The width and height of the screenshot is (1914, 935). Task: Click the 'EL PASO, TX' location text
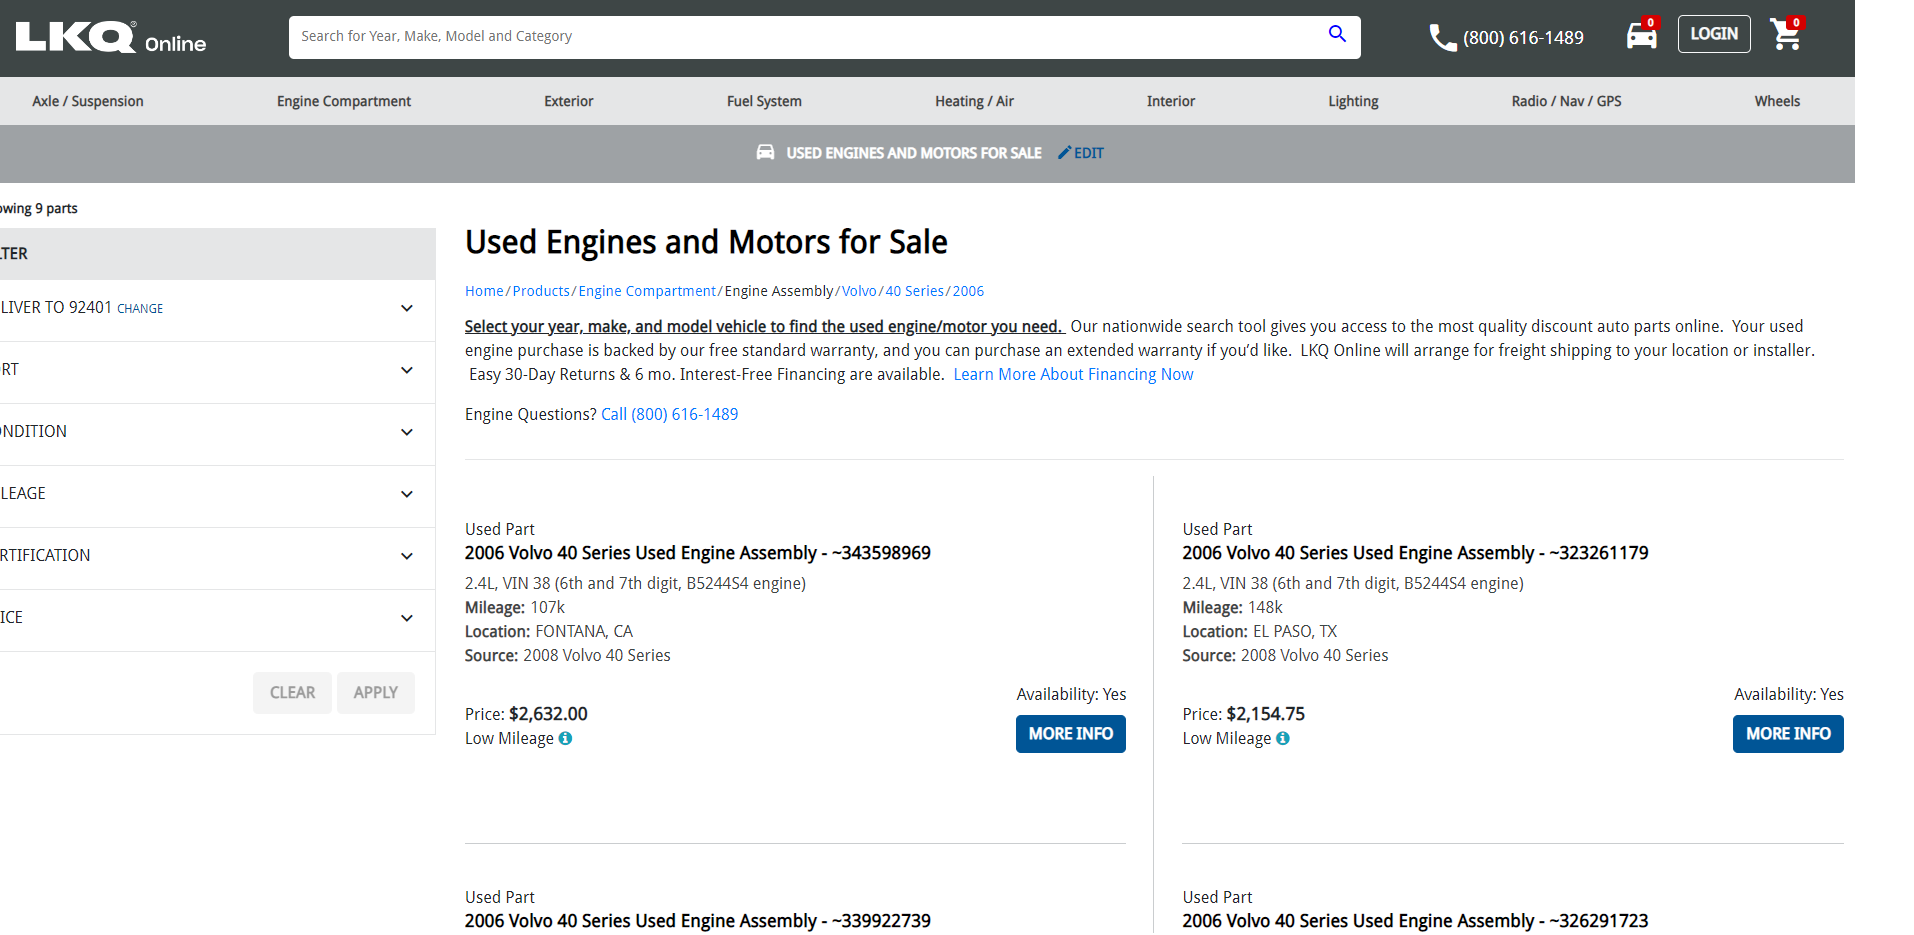click(1295, 632)
